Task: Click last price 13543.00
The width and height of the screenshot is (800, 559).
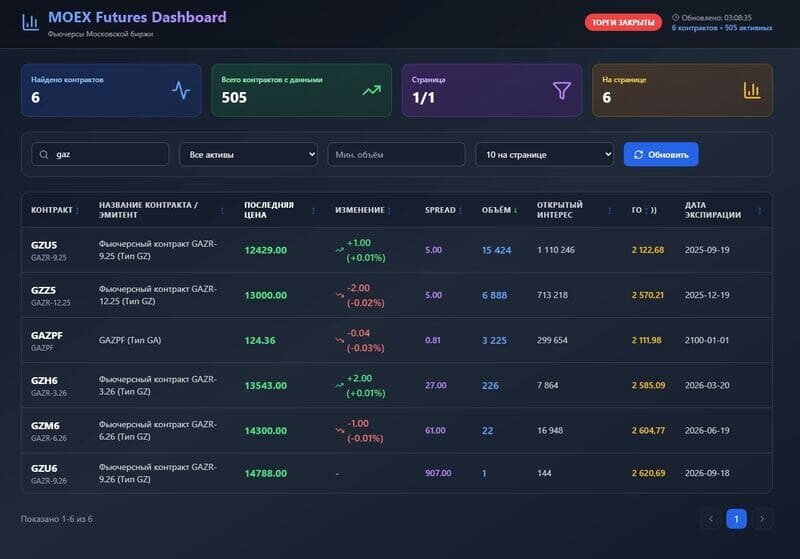Action: [265, 386]
